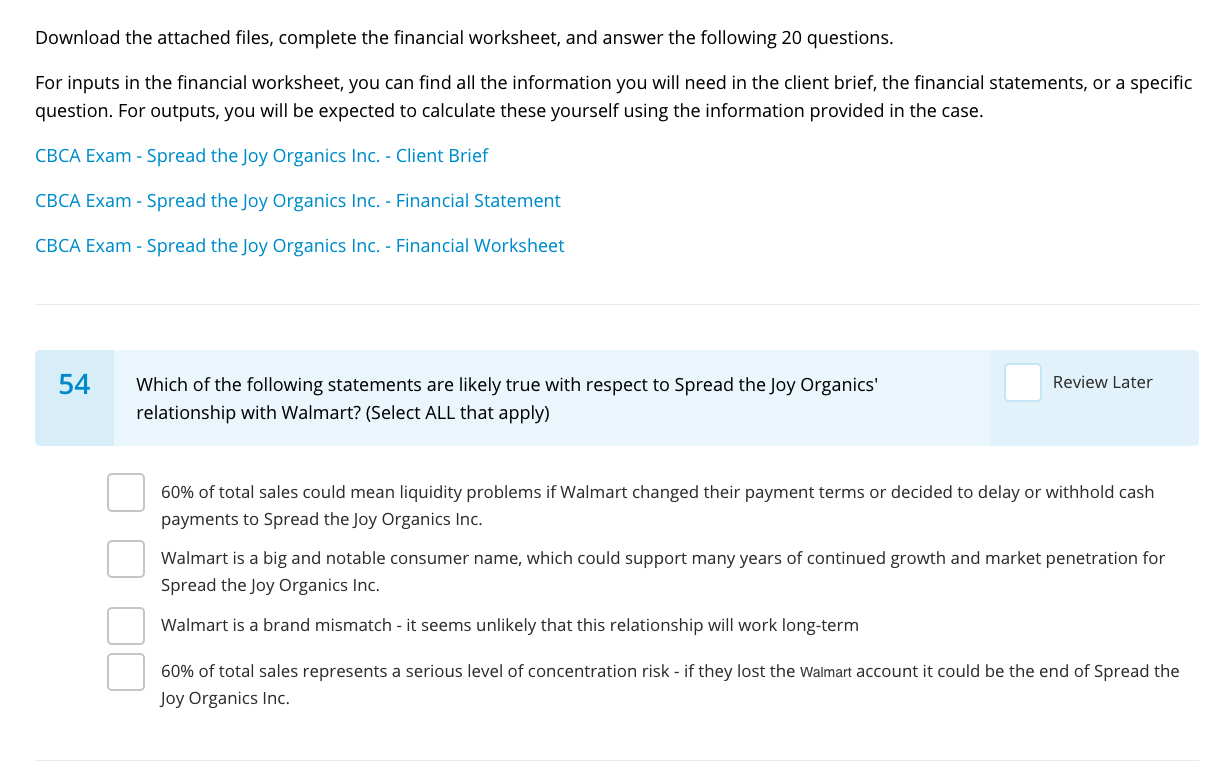Click the question text about the Walmart relationship
The image size is (1216, 782).
click(x=506, y=385)
